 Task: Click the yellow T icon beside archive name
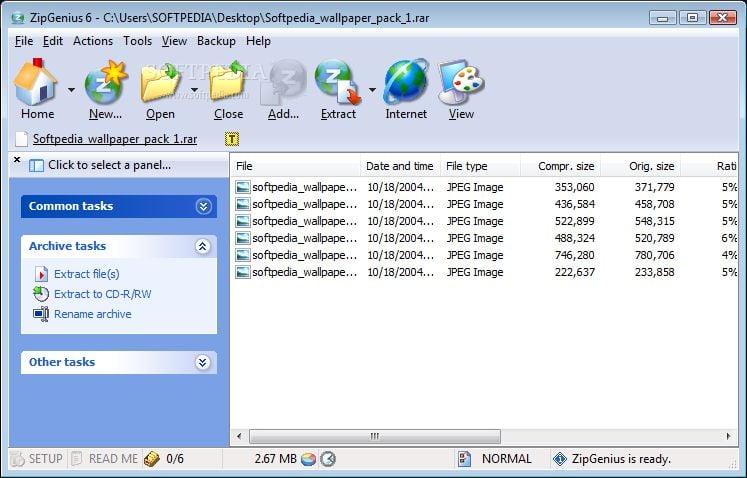pyautogui.click(x=232, y=139)
